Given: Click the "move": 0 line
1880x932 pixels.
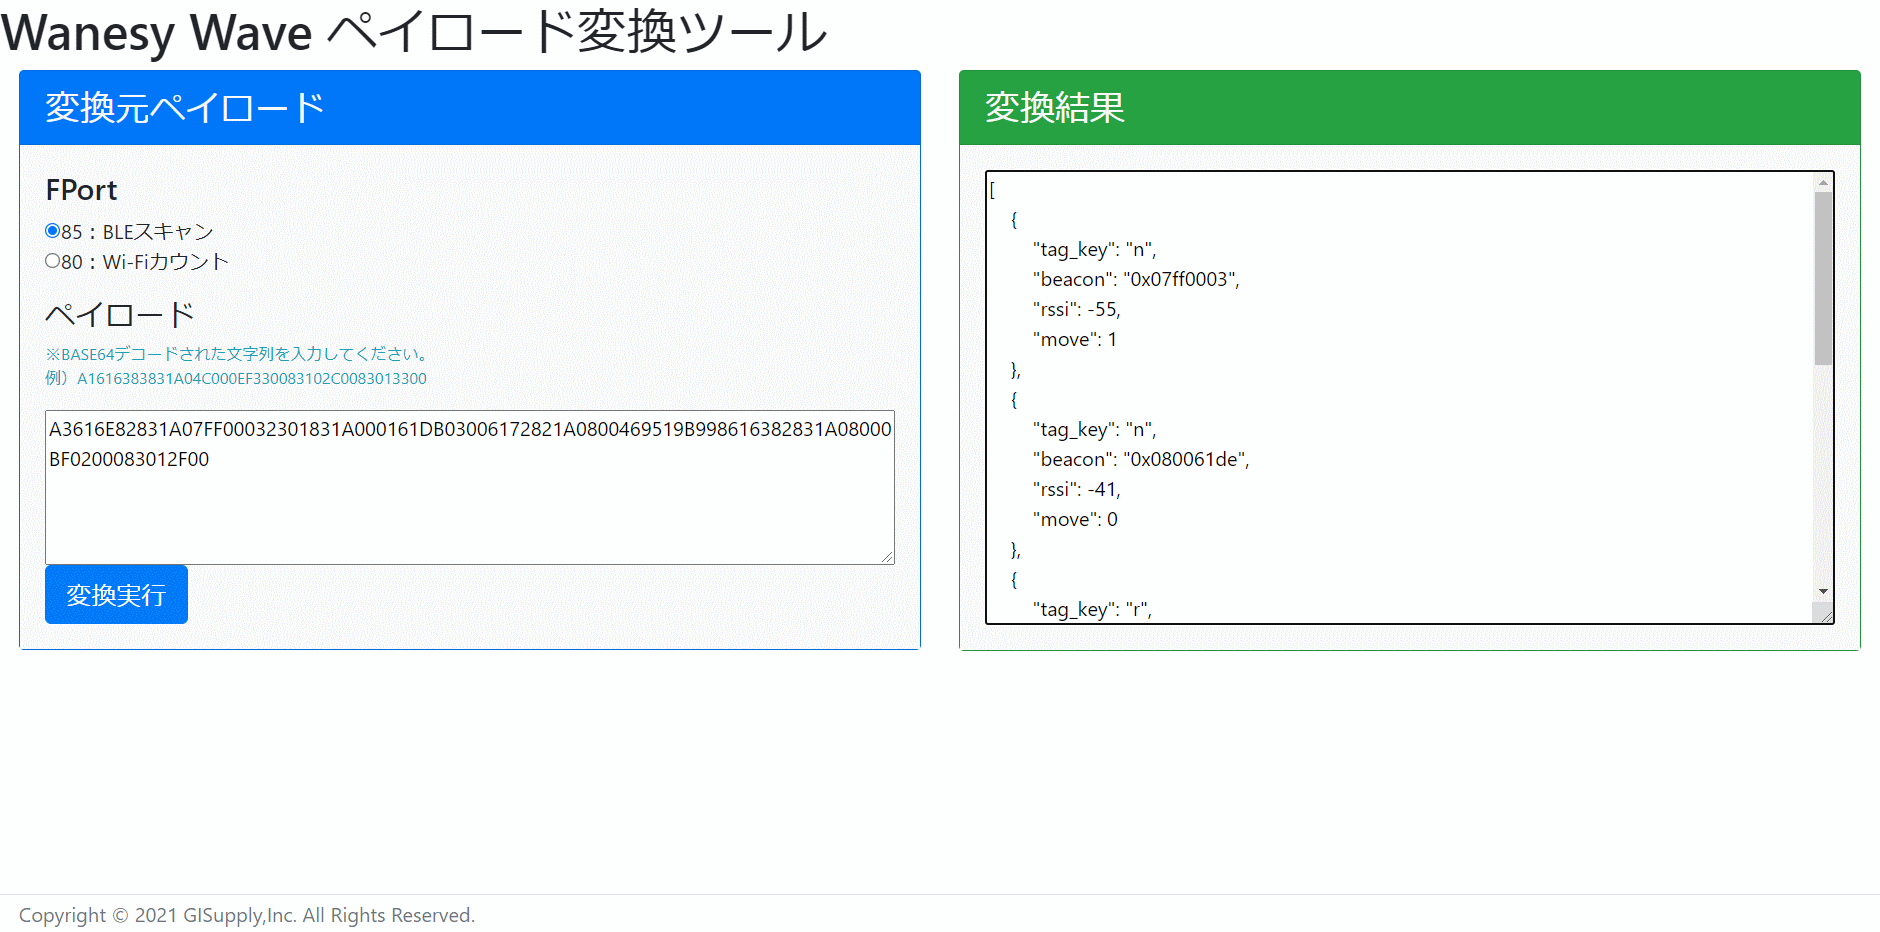Looking at the screenshot, I should (x=1075, y=519).
